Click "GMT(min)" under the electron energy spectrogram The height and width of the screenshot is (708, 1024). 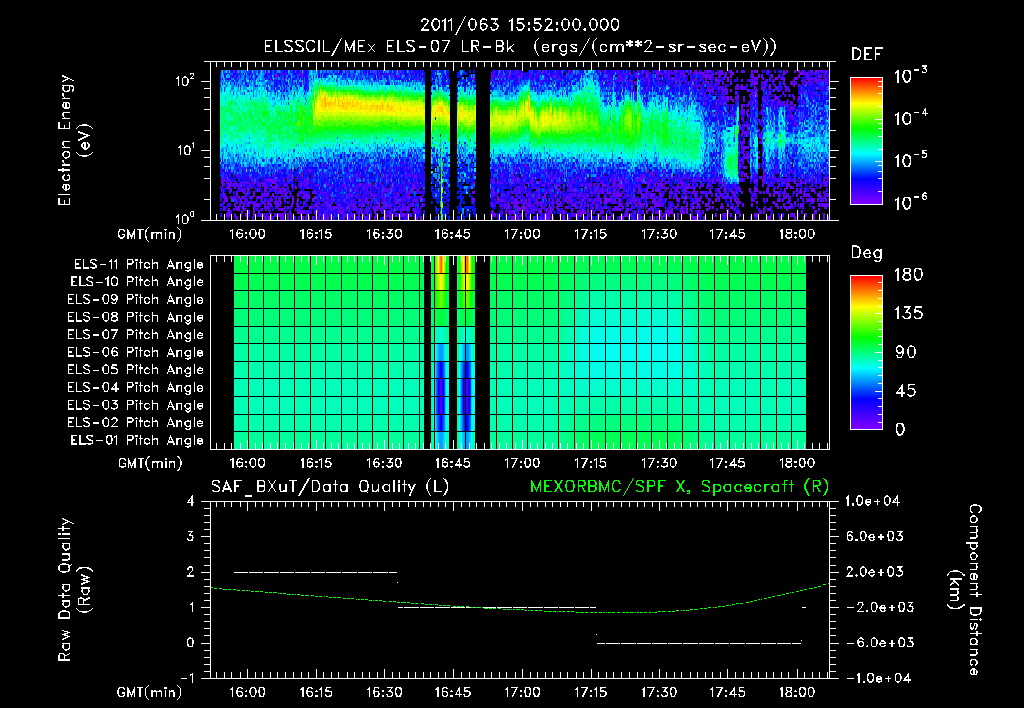coord(150,234)
